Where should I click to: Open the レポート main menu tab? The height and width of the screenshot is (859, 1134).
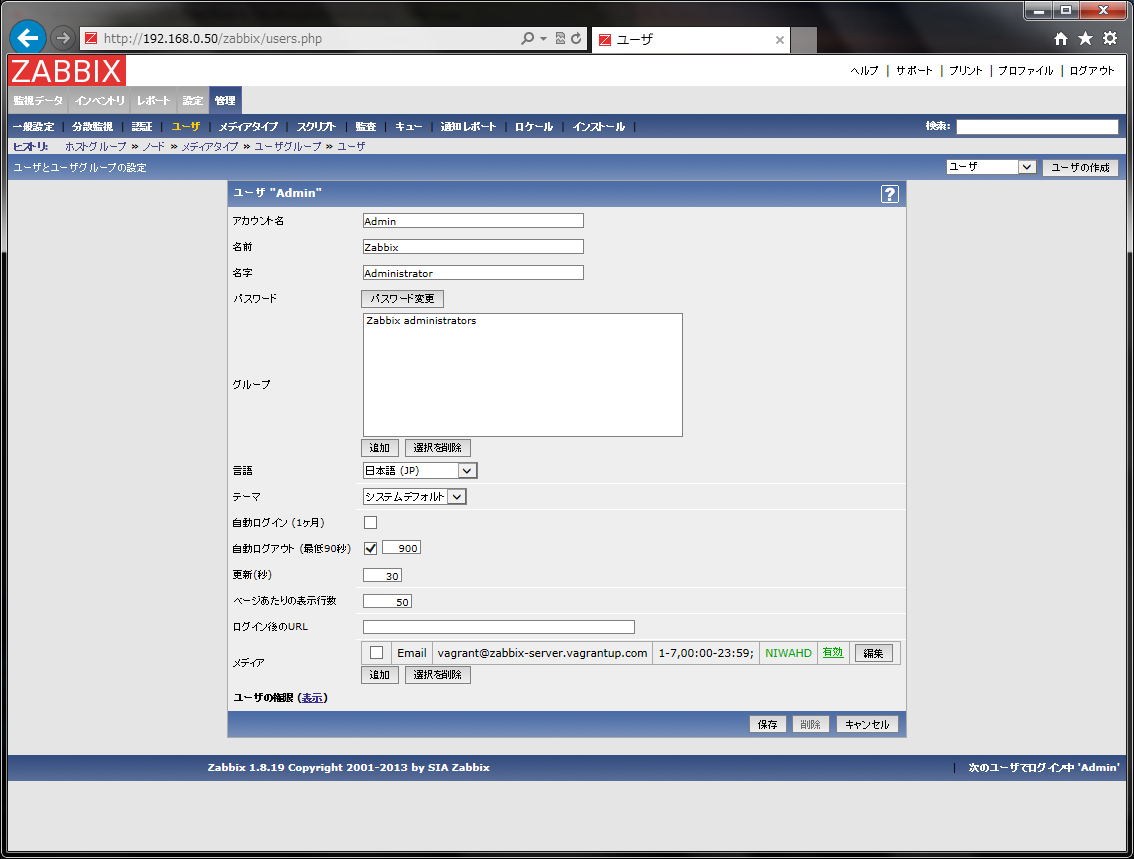pyautogui.click(x=153, y=101)
